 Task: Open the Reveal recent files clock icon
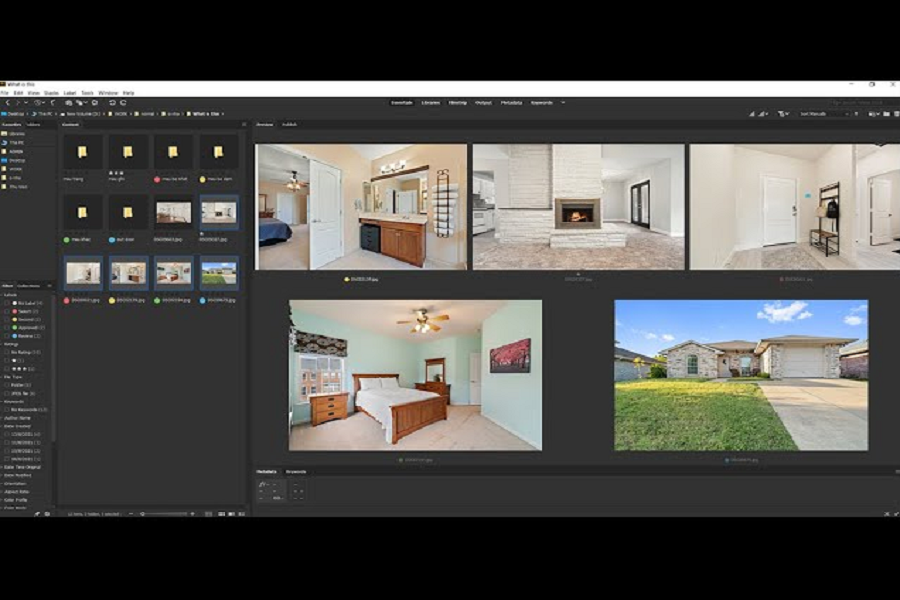click(x=38, y=103)
